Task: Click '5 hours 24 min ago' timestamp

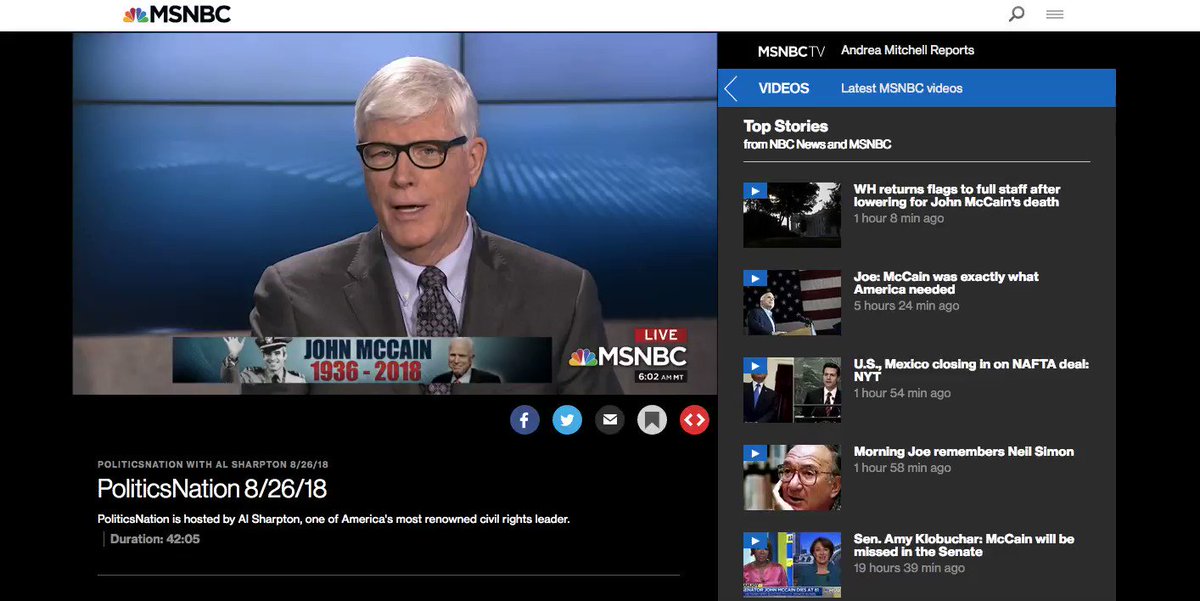Action: pyautogui.click(x=906, y=306)
